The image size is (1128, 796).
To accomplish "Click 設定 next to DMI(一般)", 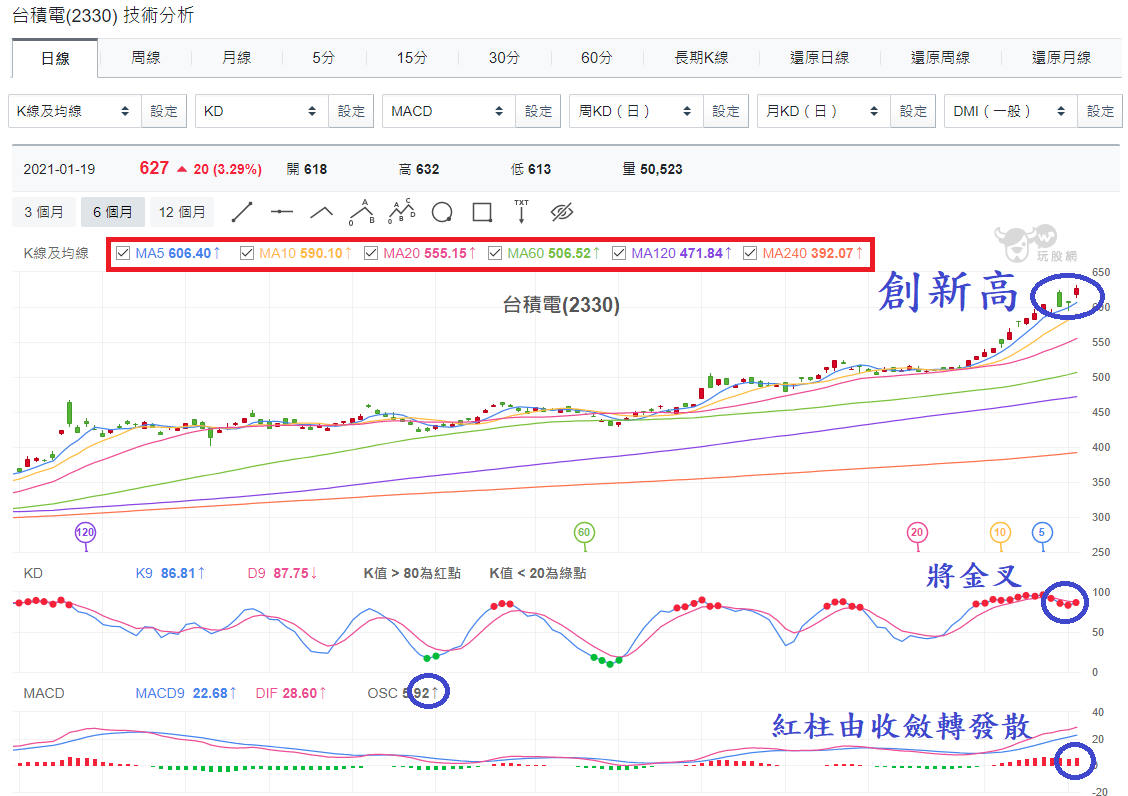I will coord(1100,111).
